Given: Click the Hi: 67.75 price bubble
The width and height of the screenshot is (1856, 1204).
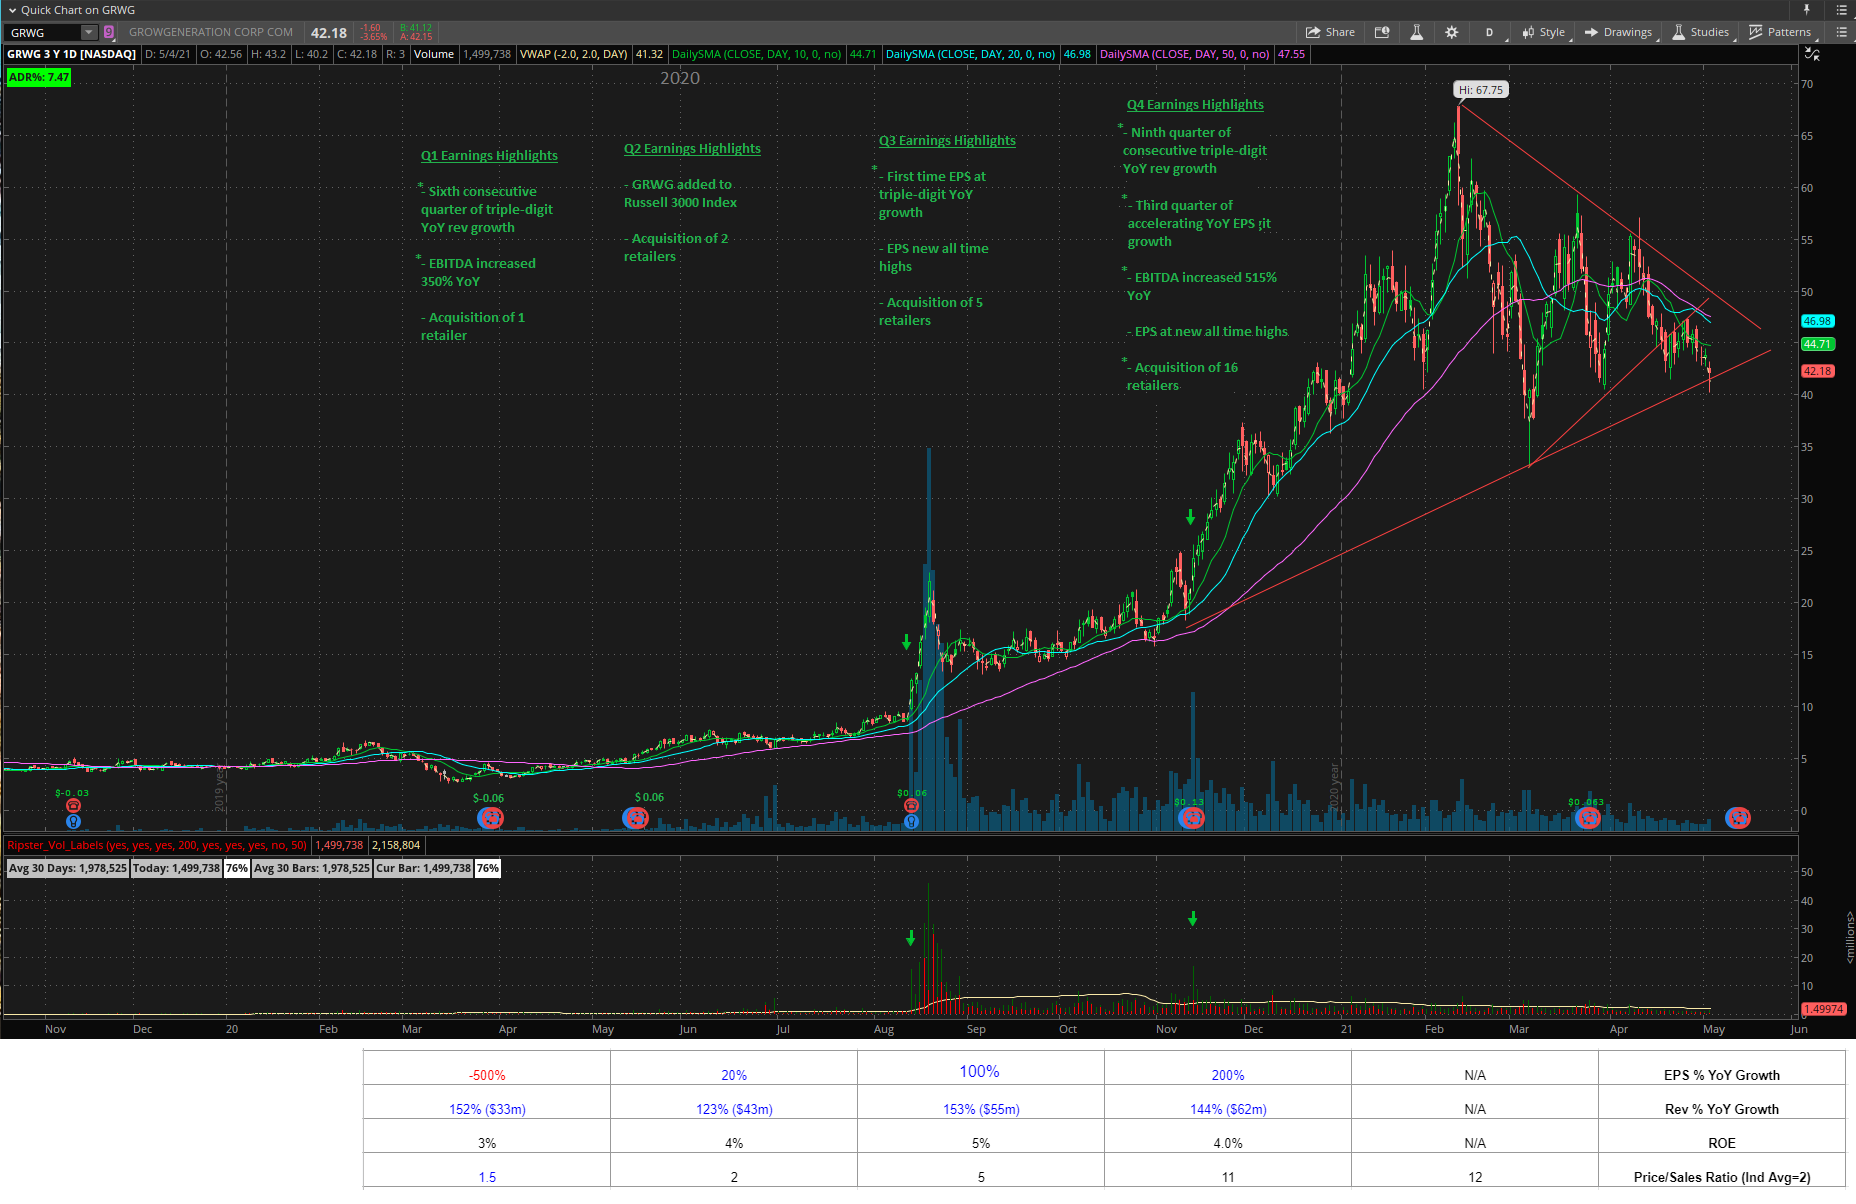Looking at the screenshot, I should pos(1480,90).
